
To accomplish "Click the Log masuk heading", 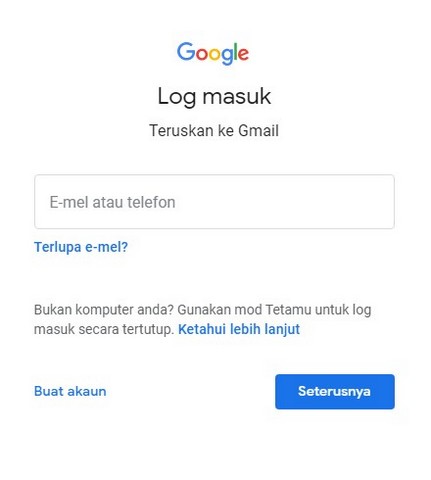I will pyautogui.click(x=214, y=97).
